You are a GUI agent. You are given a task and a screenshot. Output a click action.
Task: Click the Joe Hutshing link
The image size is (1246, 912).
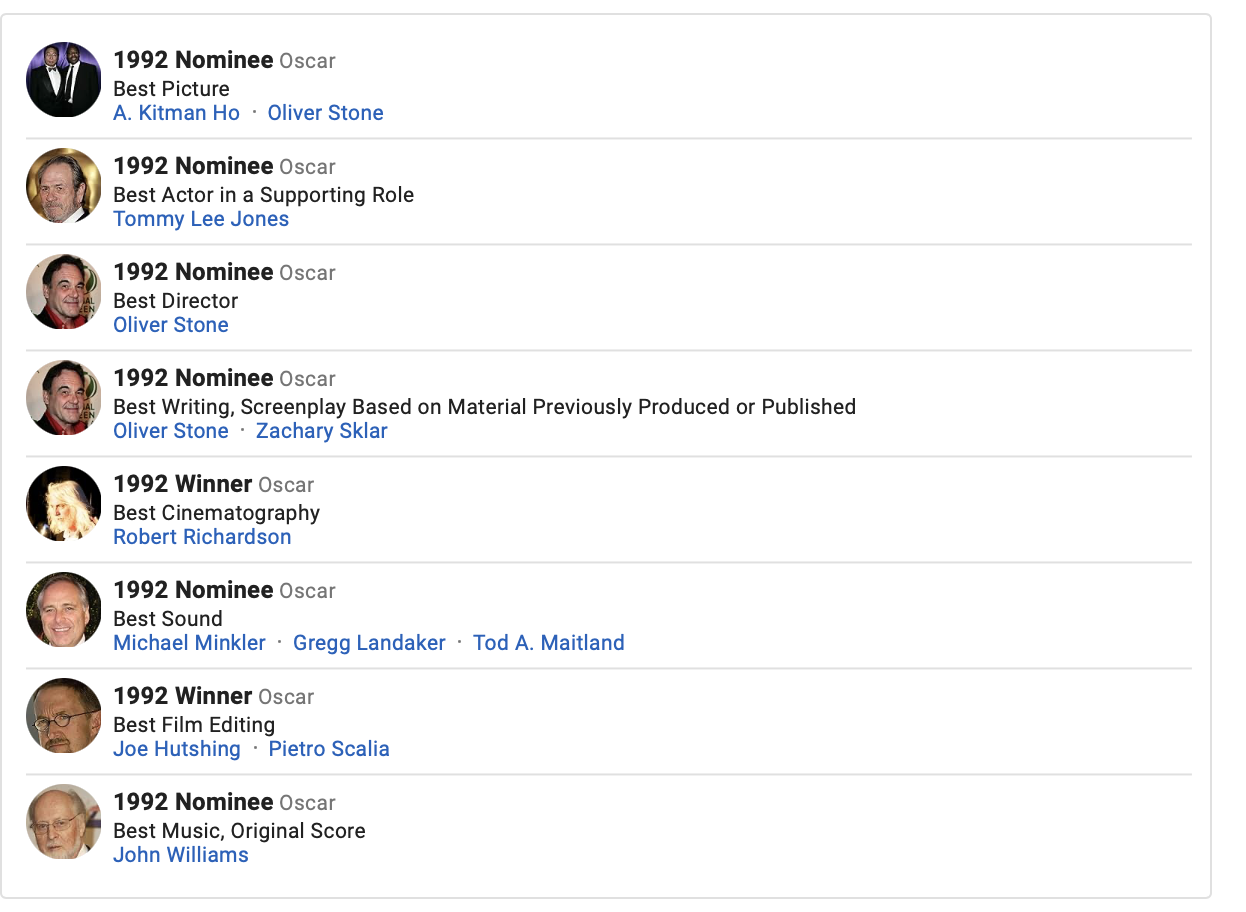177,749
